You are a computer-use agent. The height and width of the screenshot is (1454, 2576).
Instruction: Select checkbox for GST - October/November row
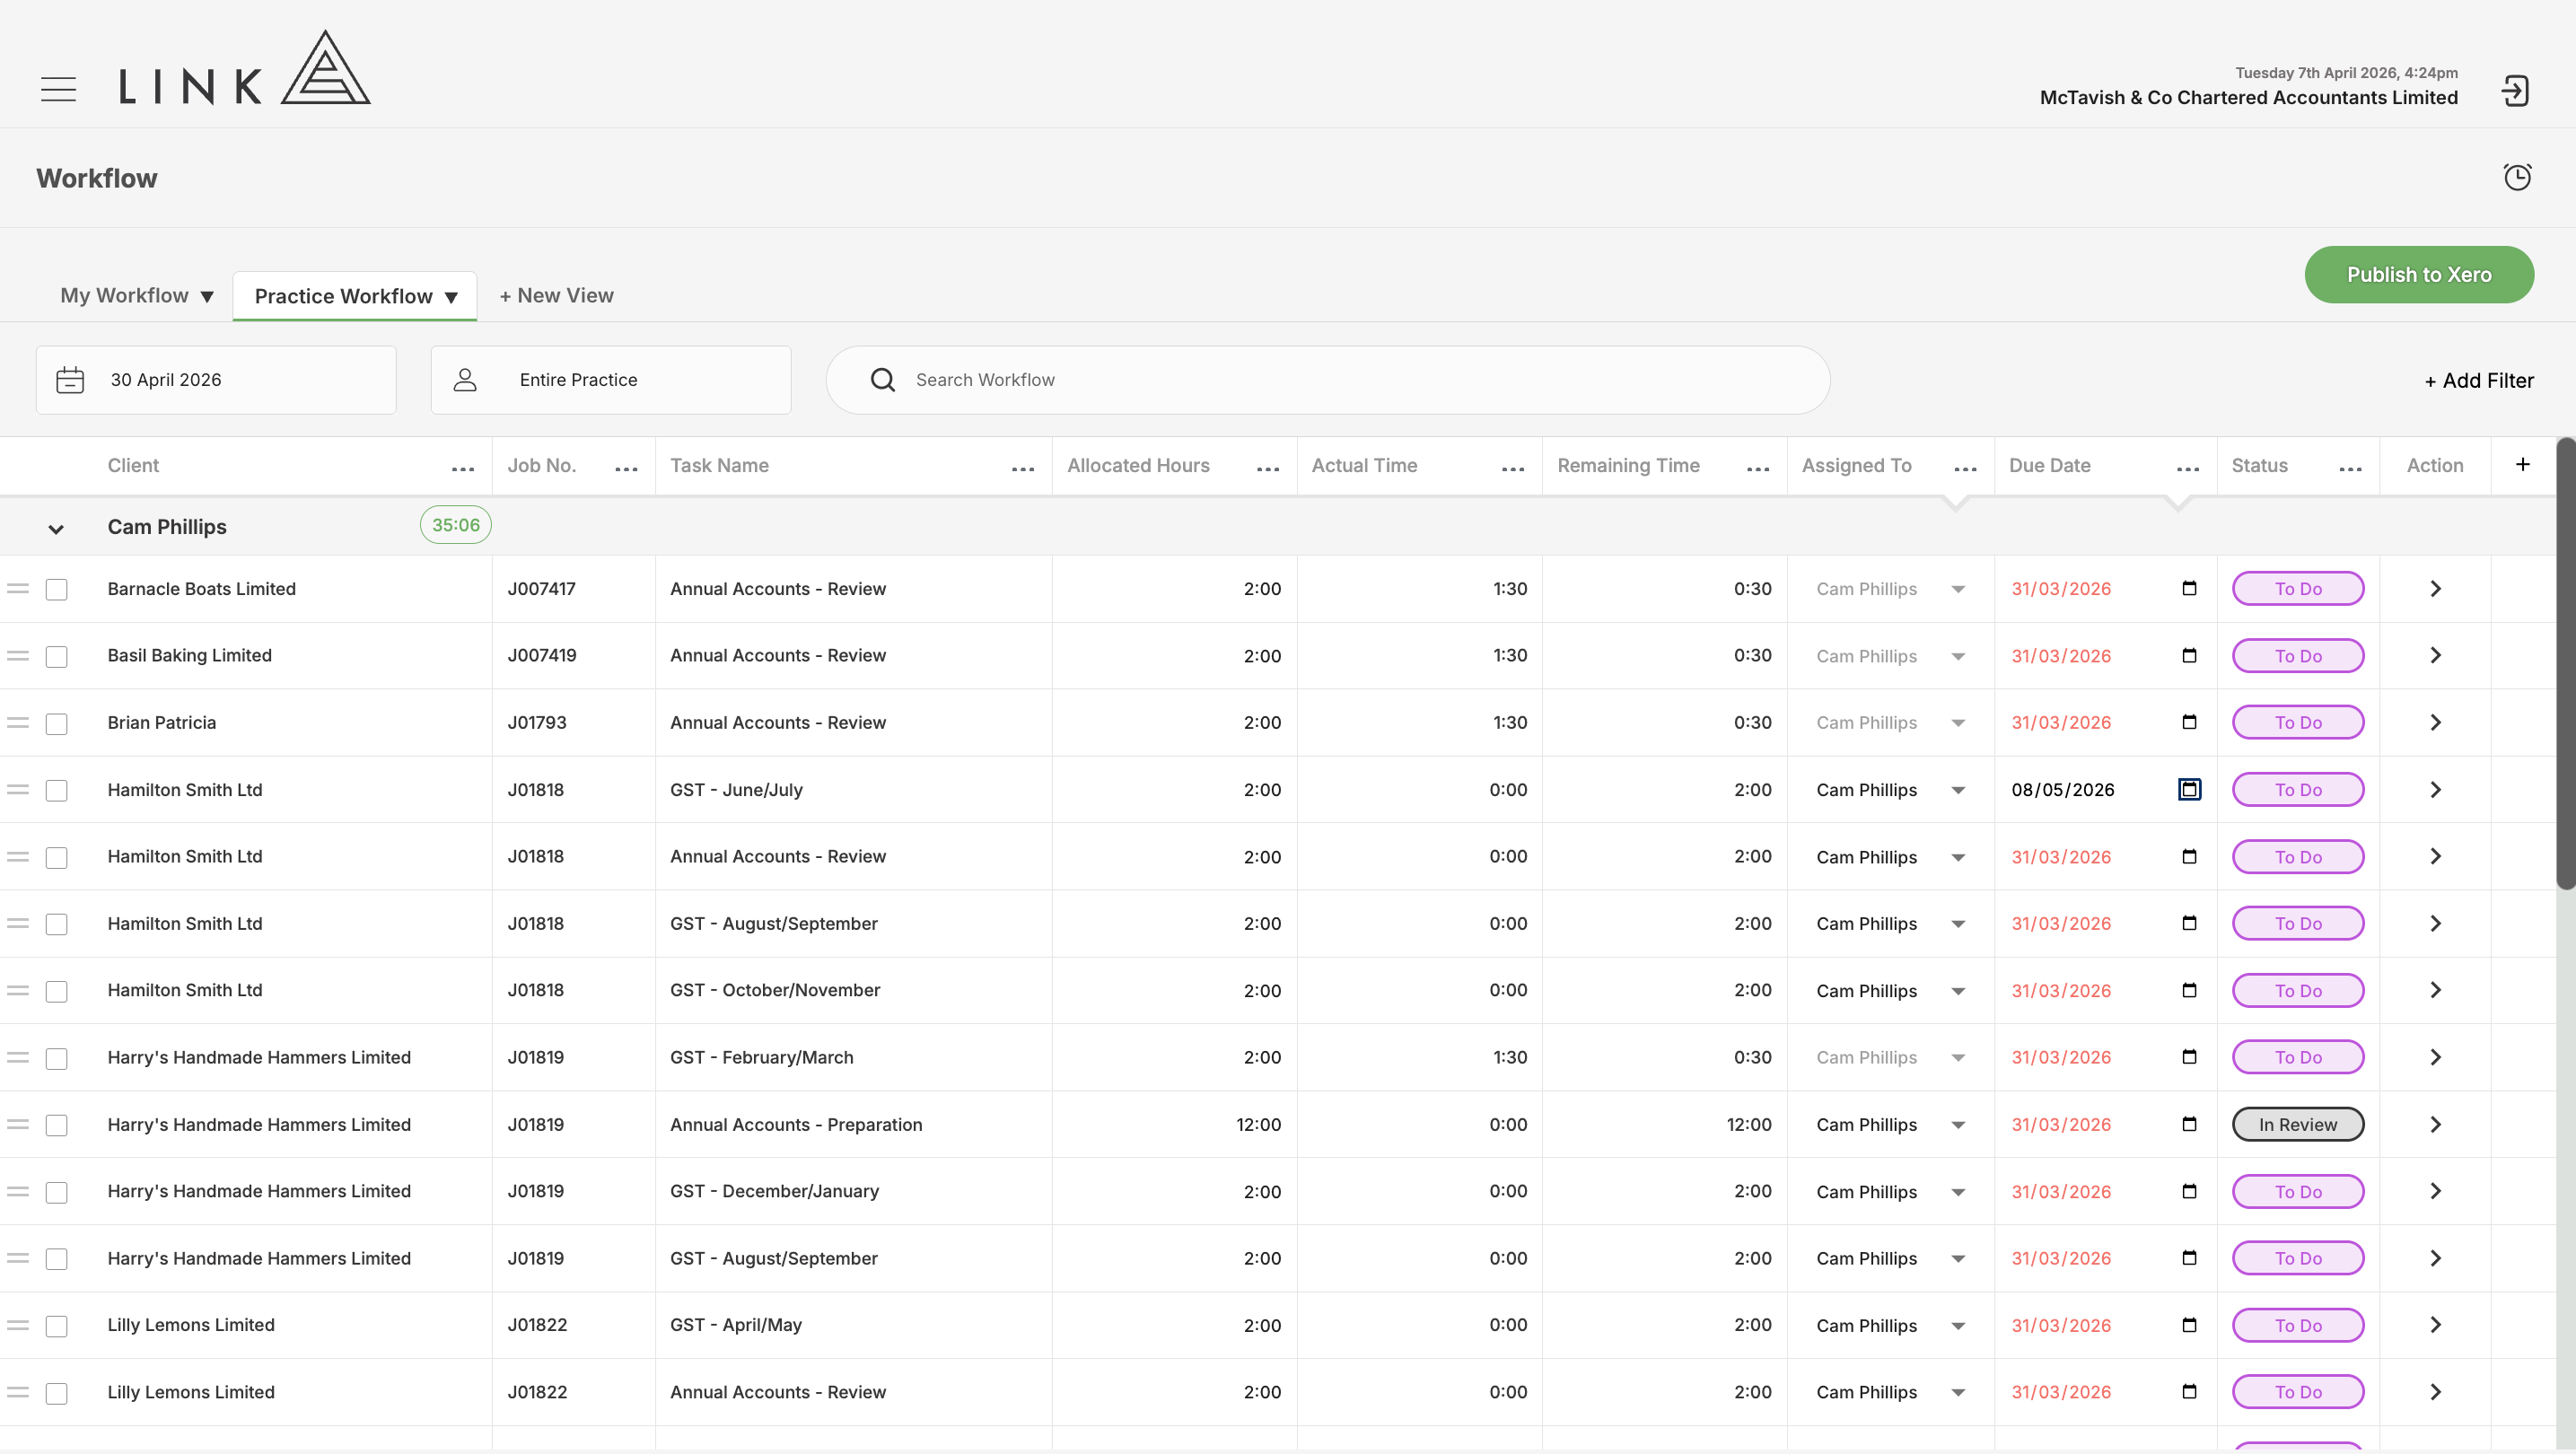click(x=57, y=992)
